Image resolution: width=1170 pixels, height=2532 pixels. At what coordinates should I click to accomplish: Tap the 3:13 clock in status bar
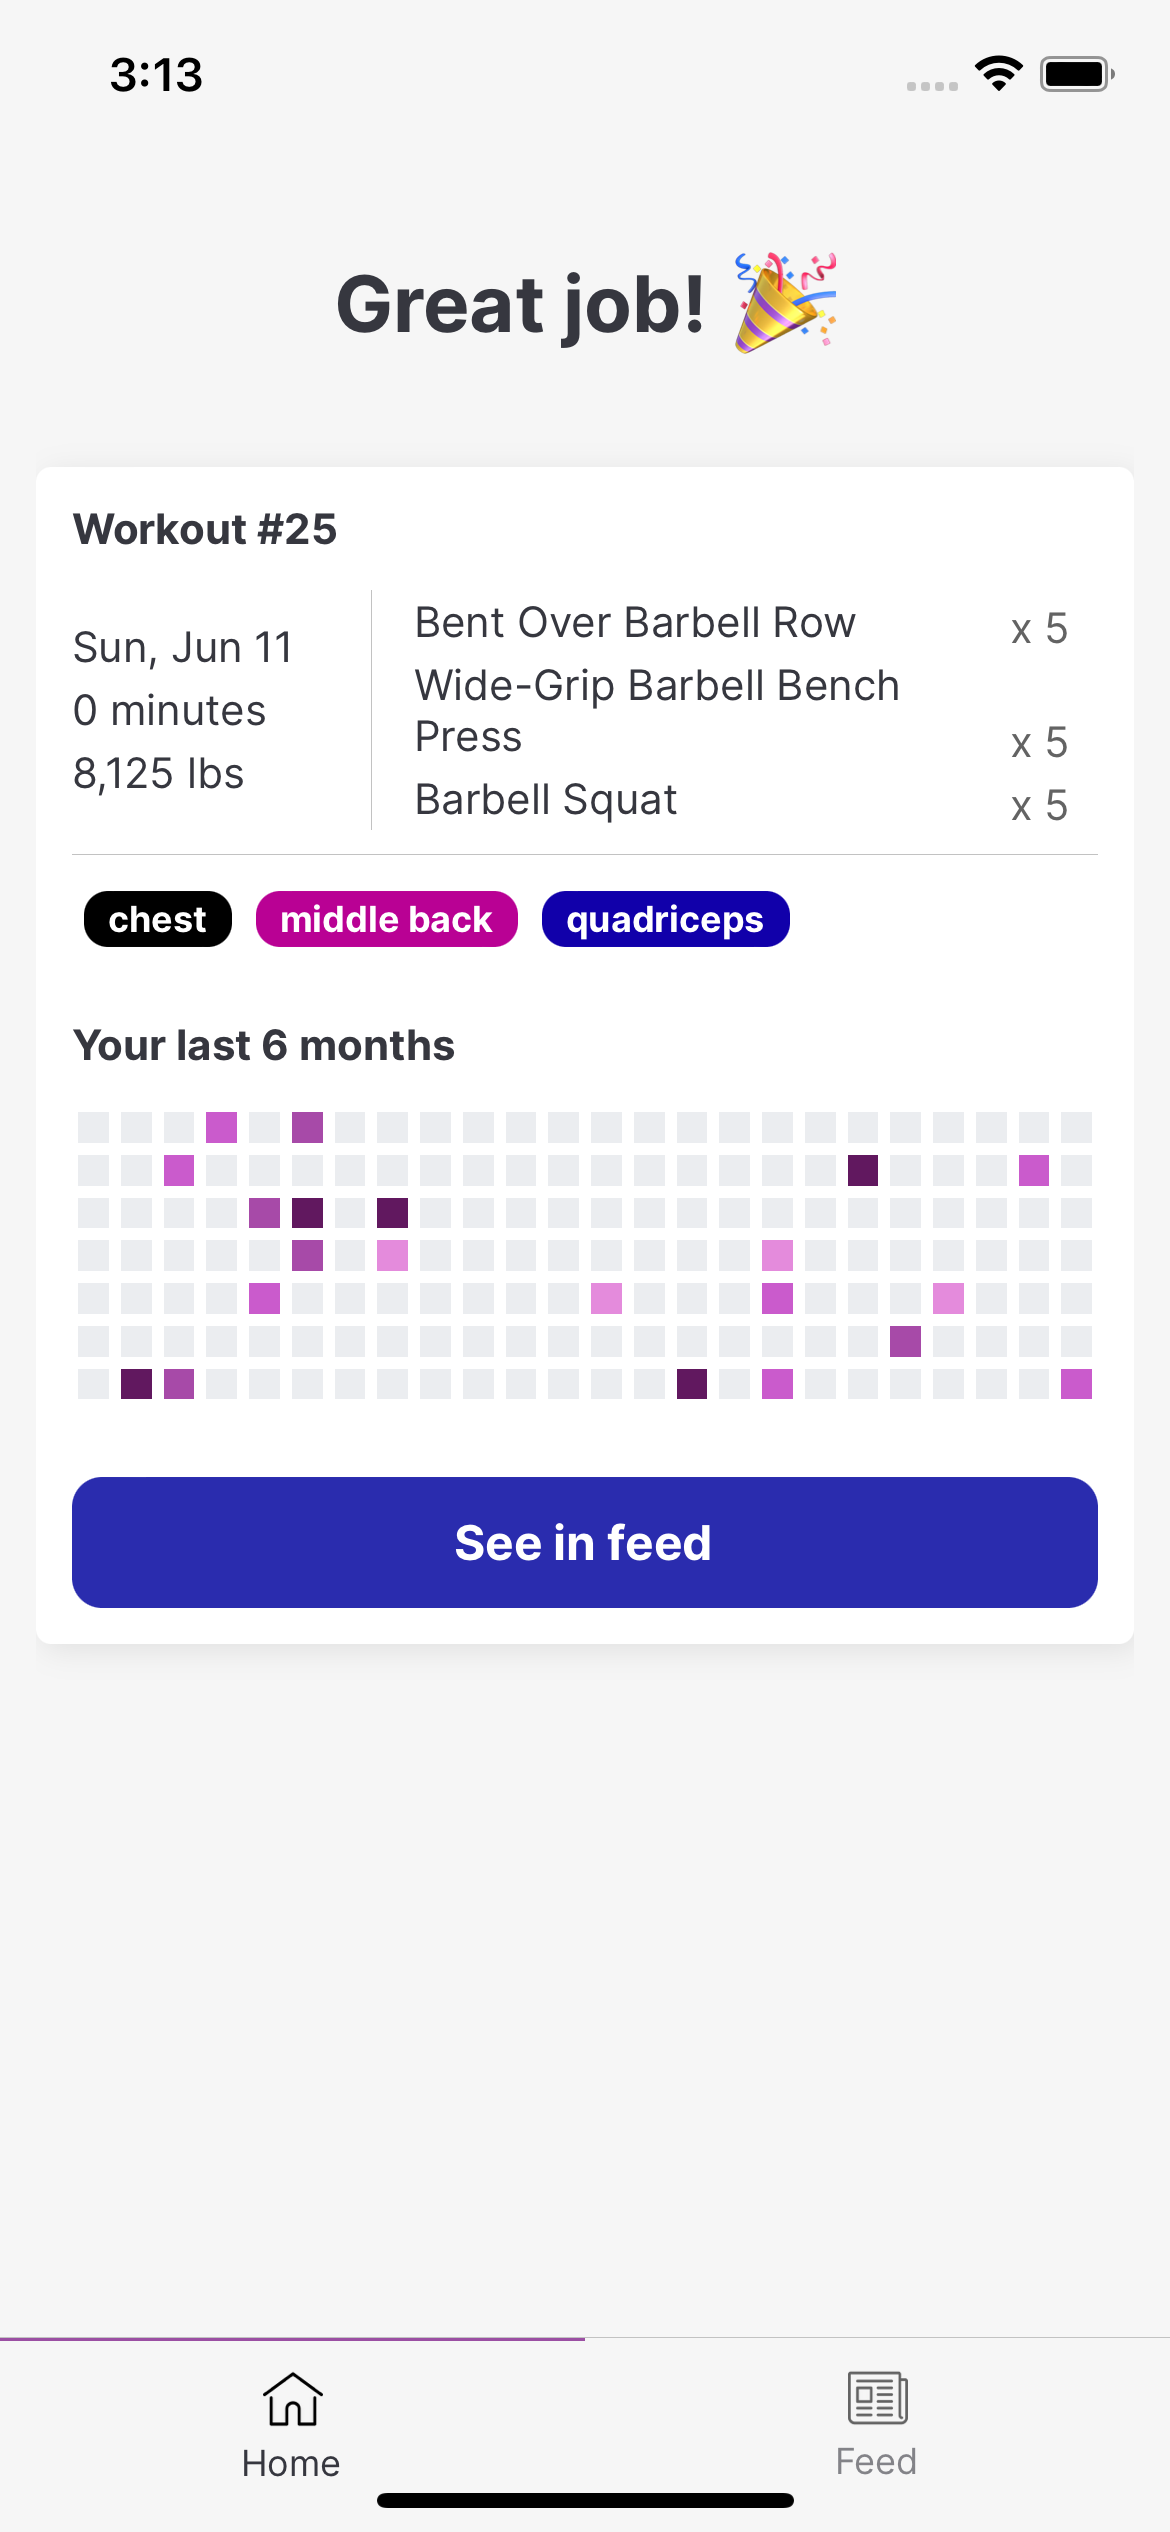[156, 75]
